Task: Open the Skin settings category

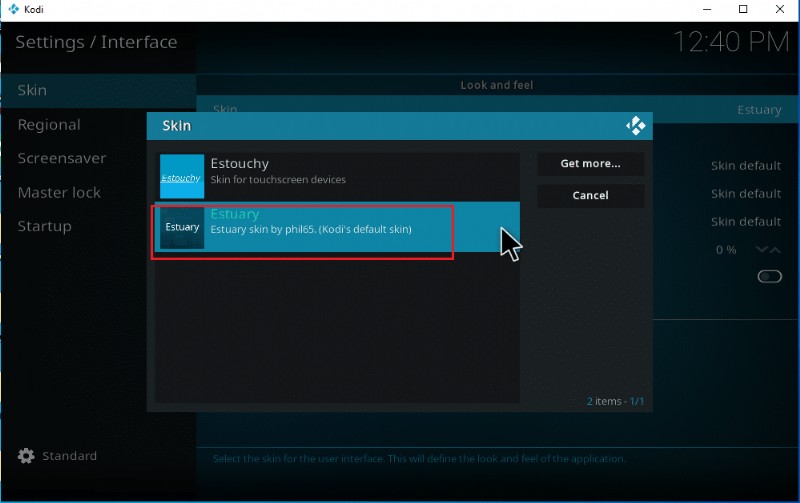Action: [98, 90]
